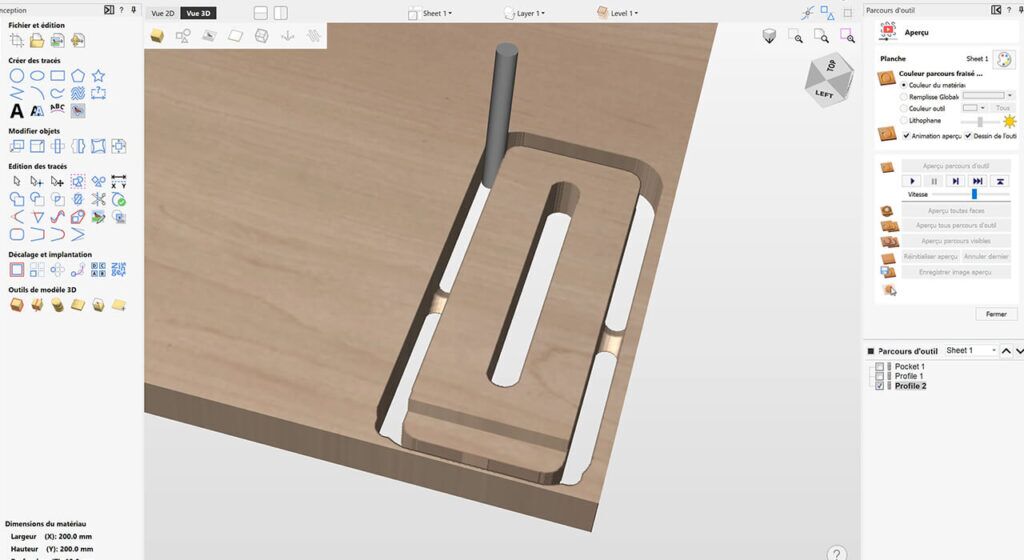Click the open file folder icon
1024x560 pixels.
tap(37, 41)
